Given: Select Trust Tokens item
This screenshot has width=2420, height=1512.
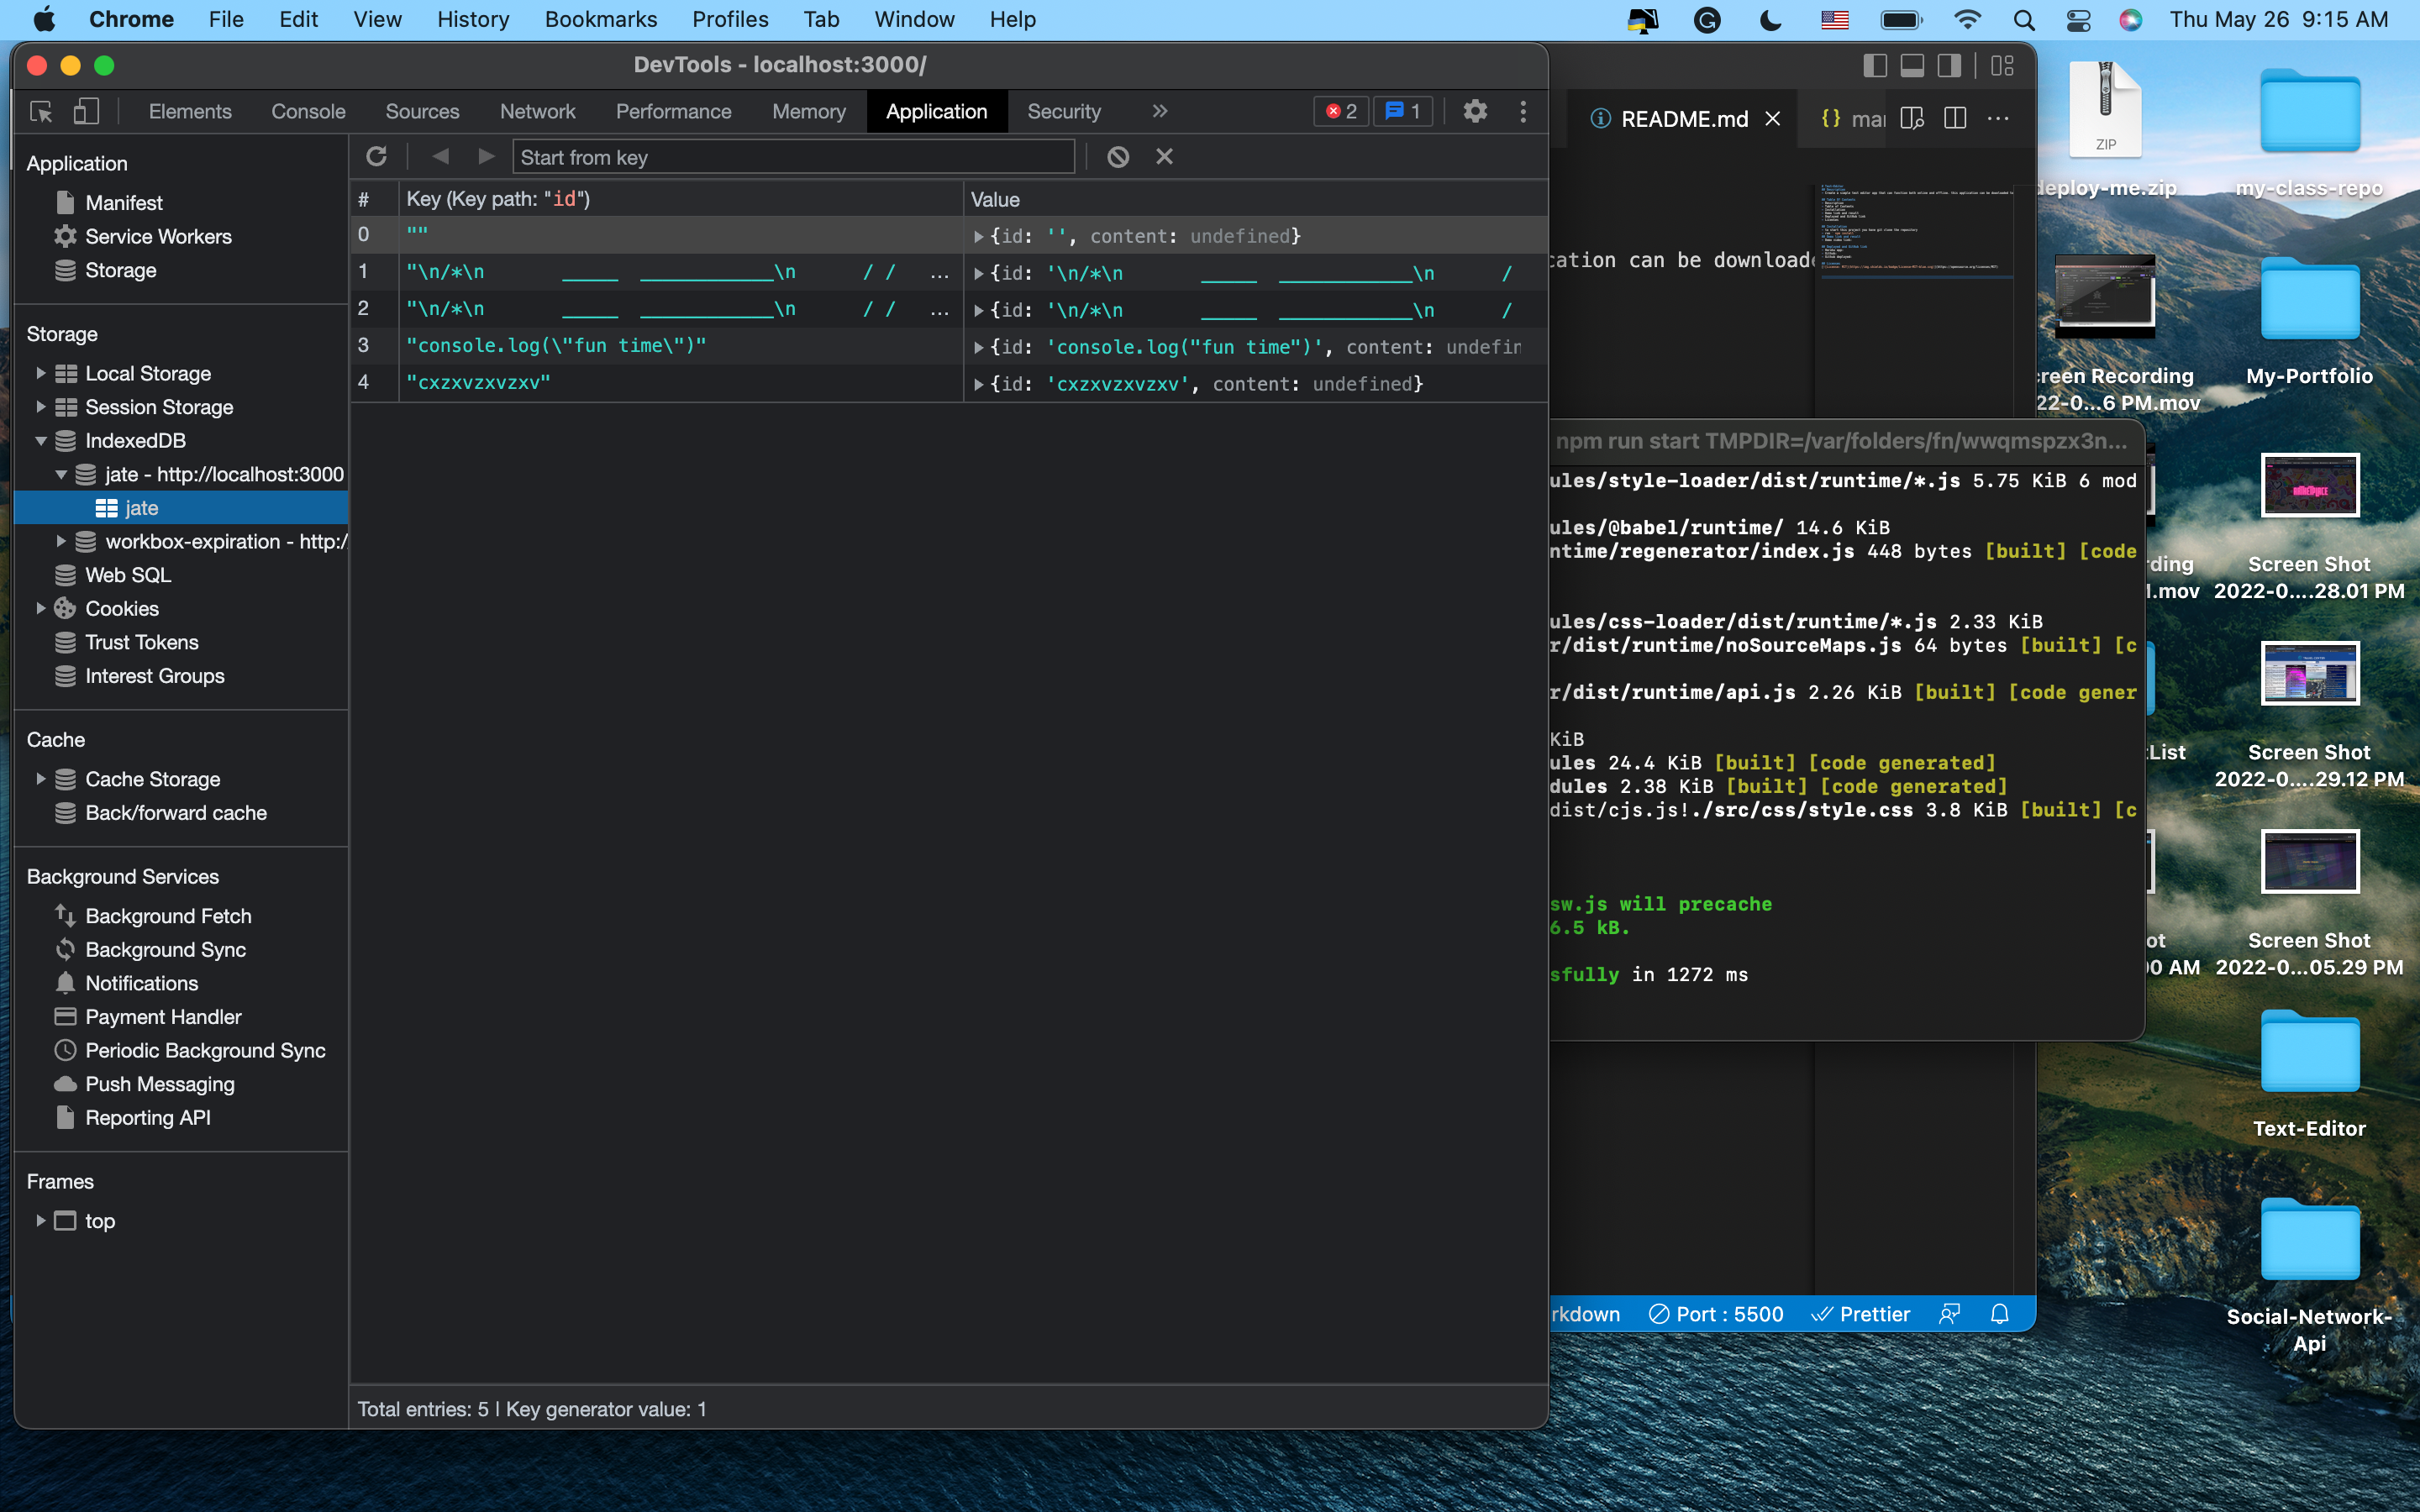Looking at the screenshot, I should click(141, 642).
